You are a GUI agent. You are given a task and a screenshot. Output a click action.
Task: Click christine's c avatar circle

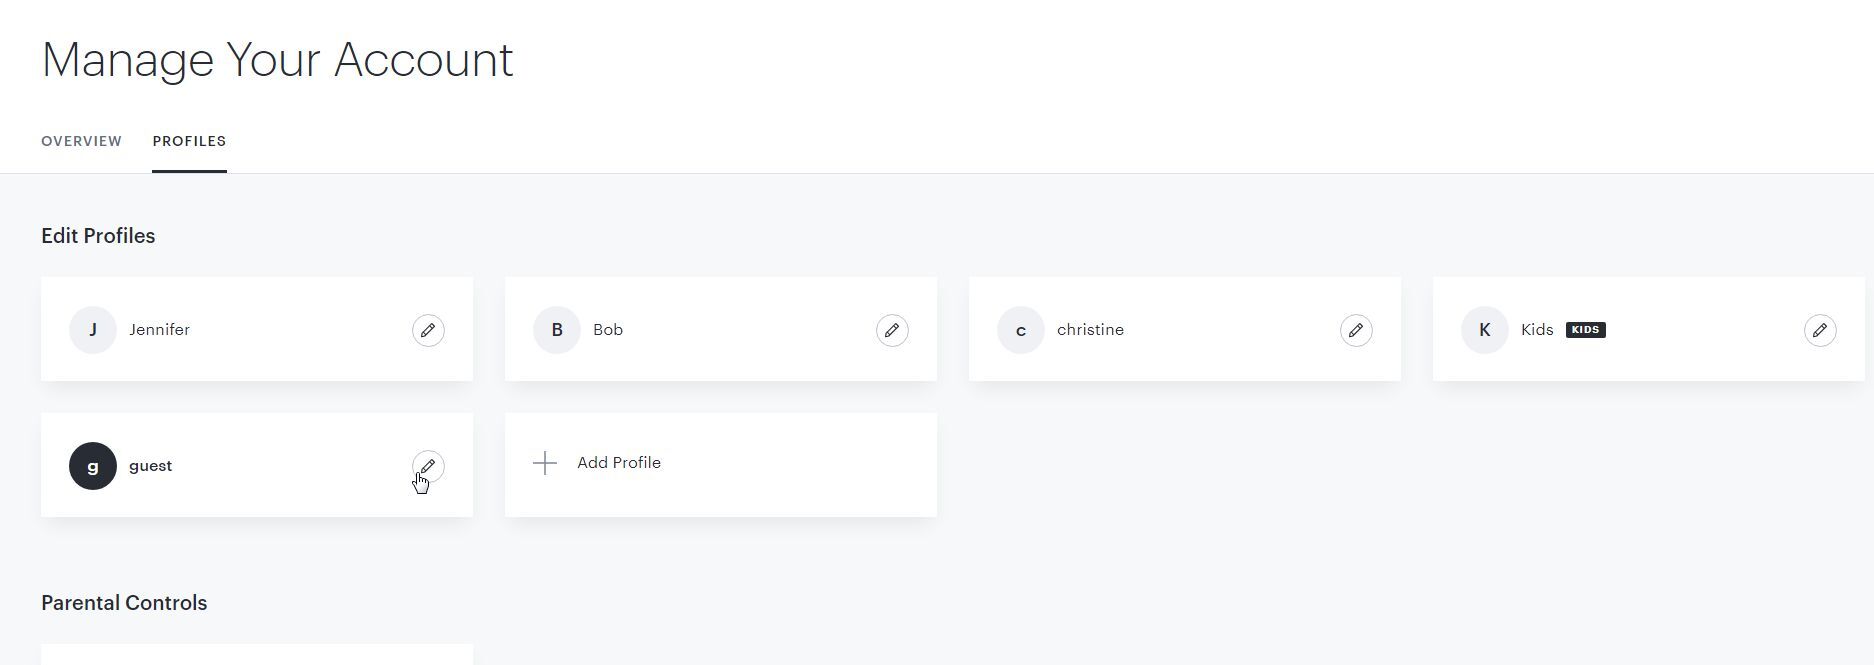coord(1021,330)
